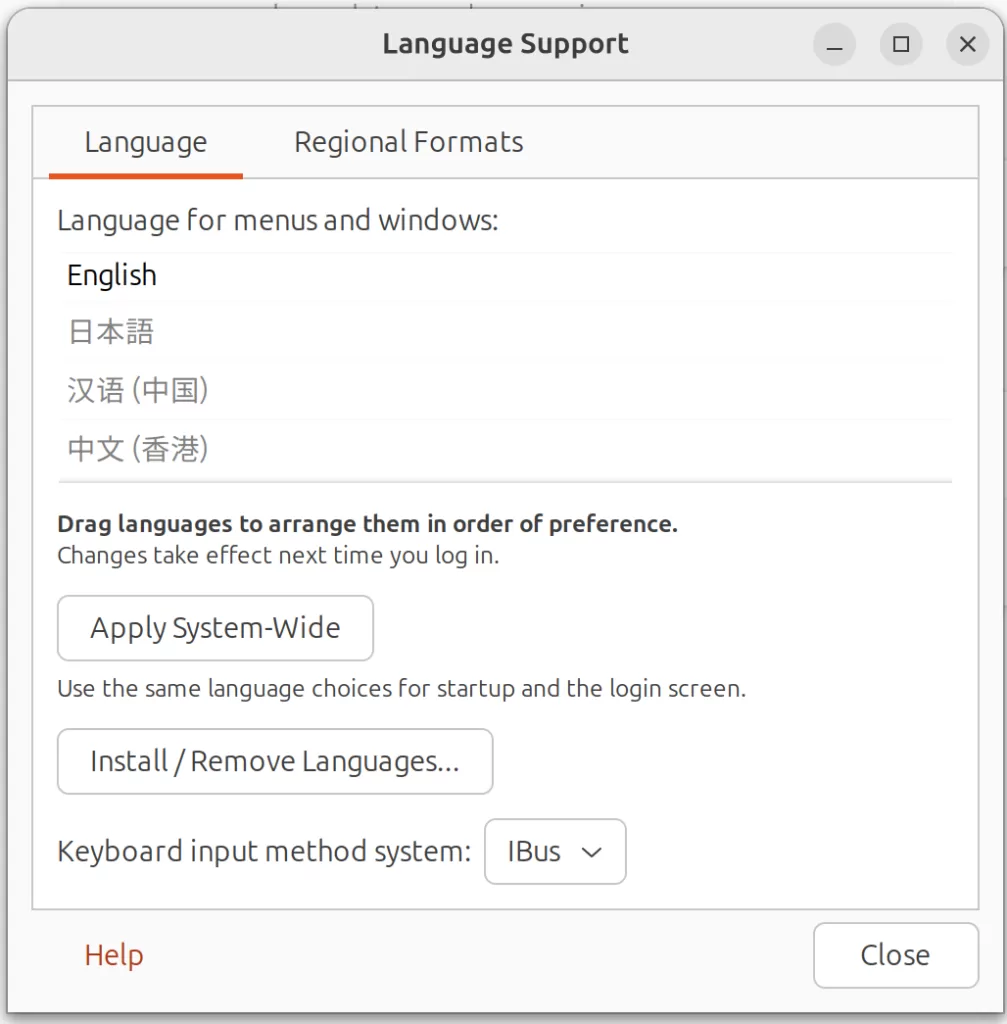Viewport: 1007px width, 1024px height.
Task: Click the chevron arrow beside IBus
Action: [x=592, y=852]
